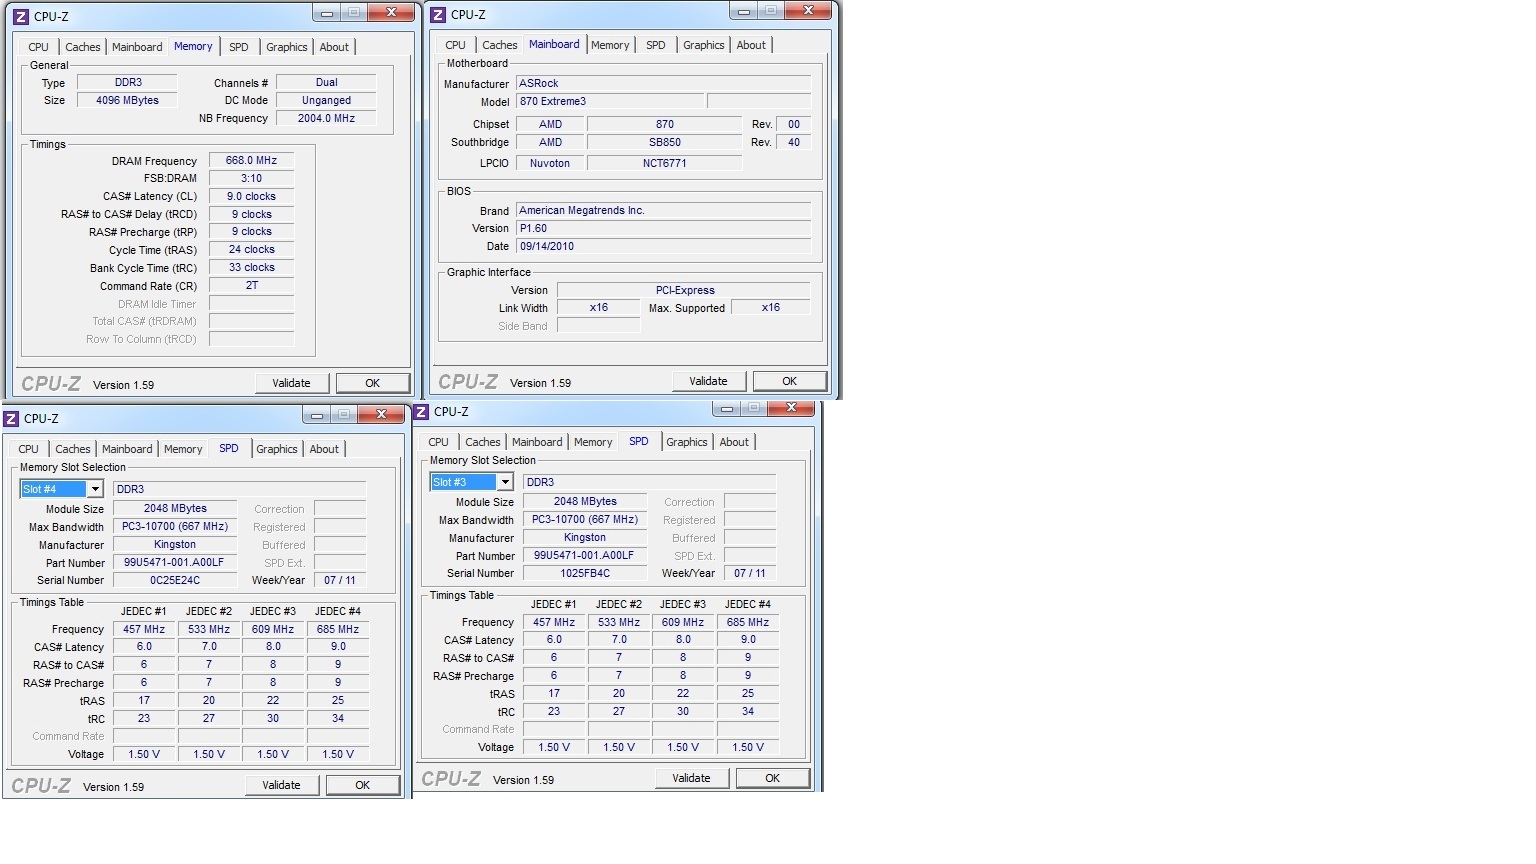
Task: Click Model field 870 Extreme3
Action: [610, 101]
